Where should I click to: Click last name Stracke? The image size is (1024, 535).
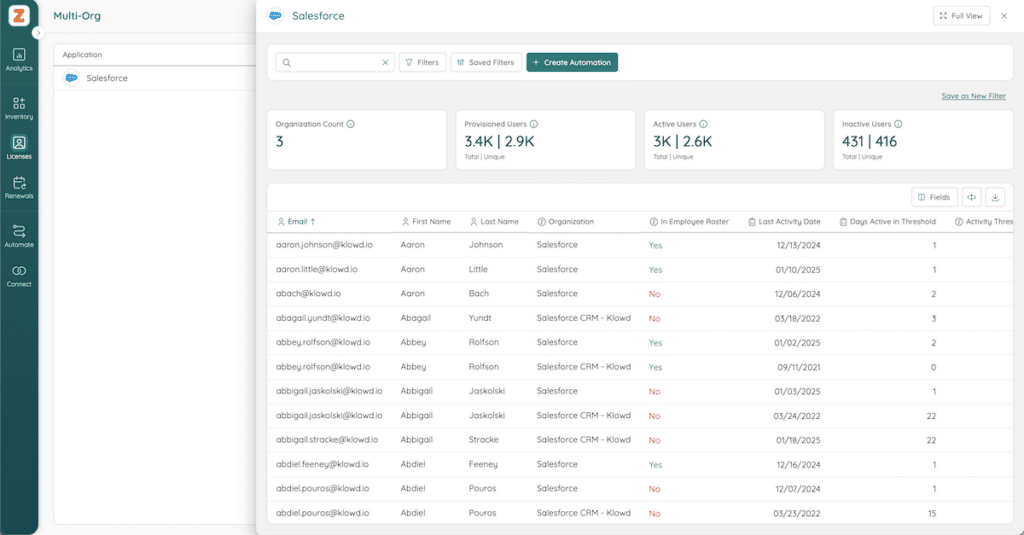[x=483, y=440]
